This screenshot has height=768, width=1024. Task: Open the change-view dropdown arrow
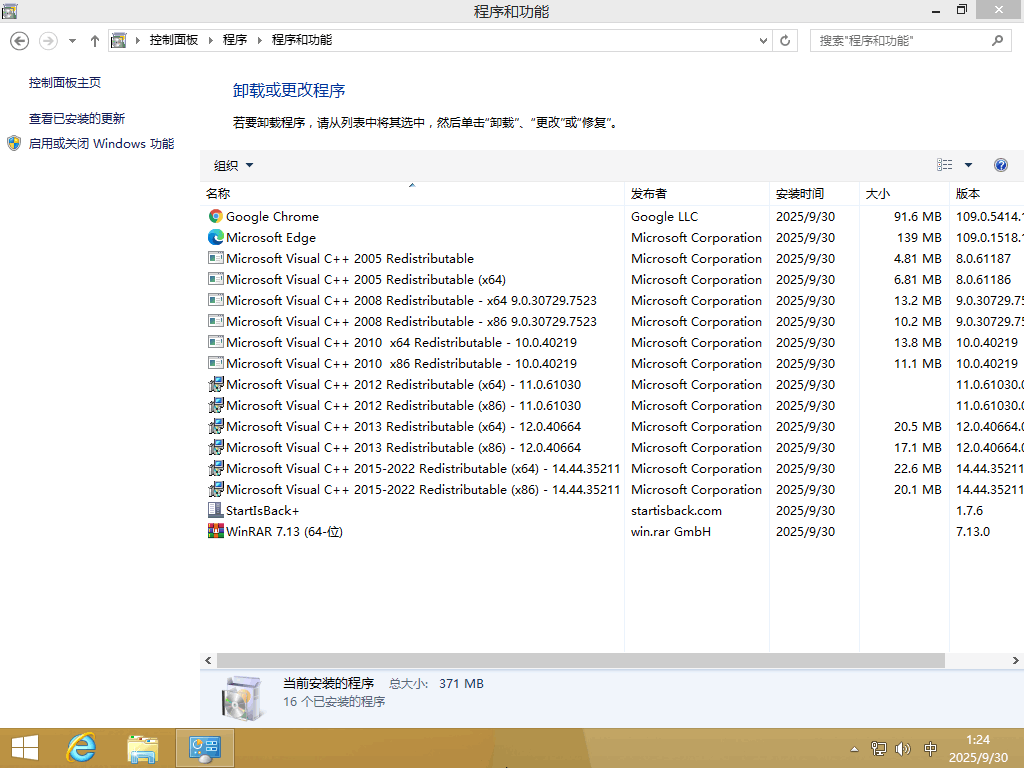966,165
